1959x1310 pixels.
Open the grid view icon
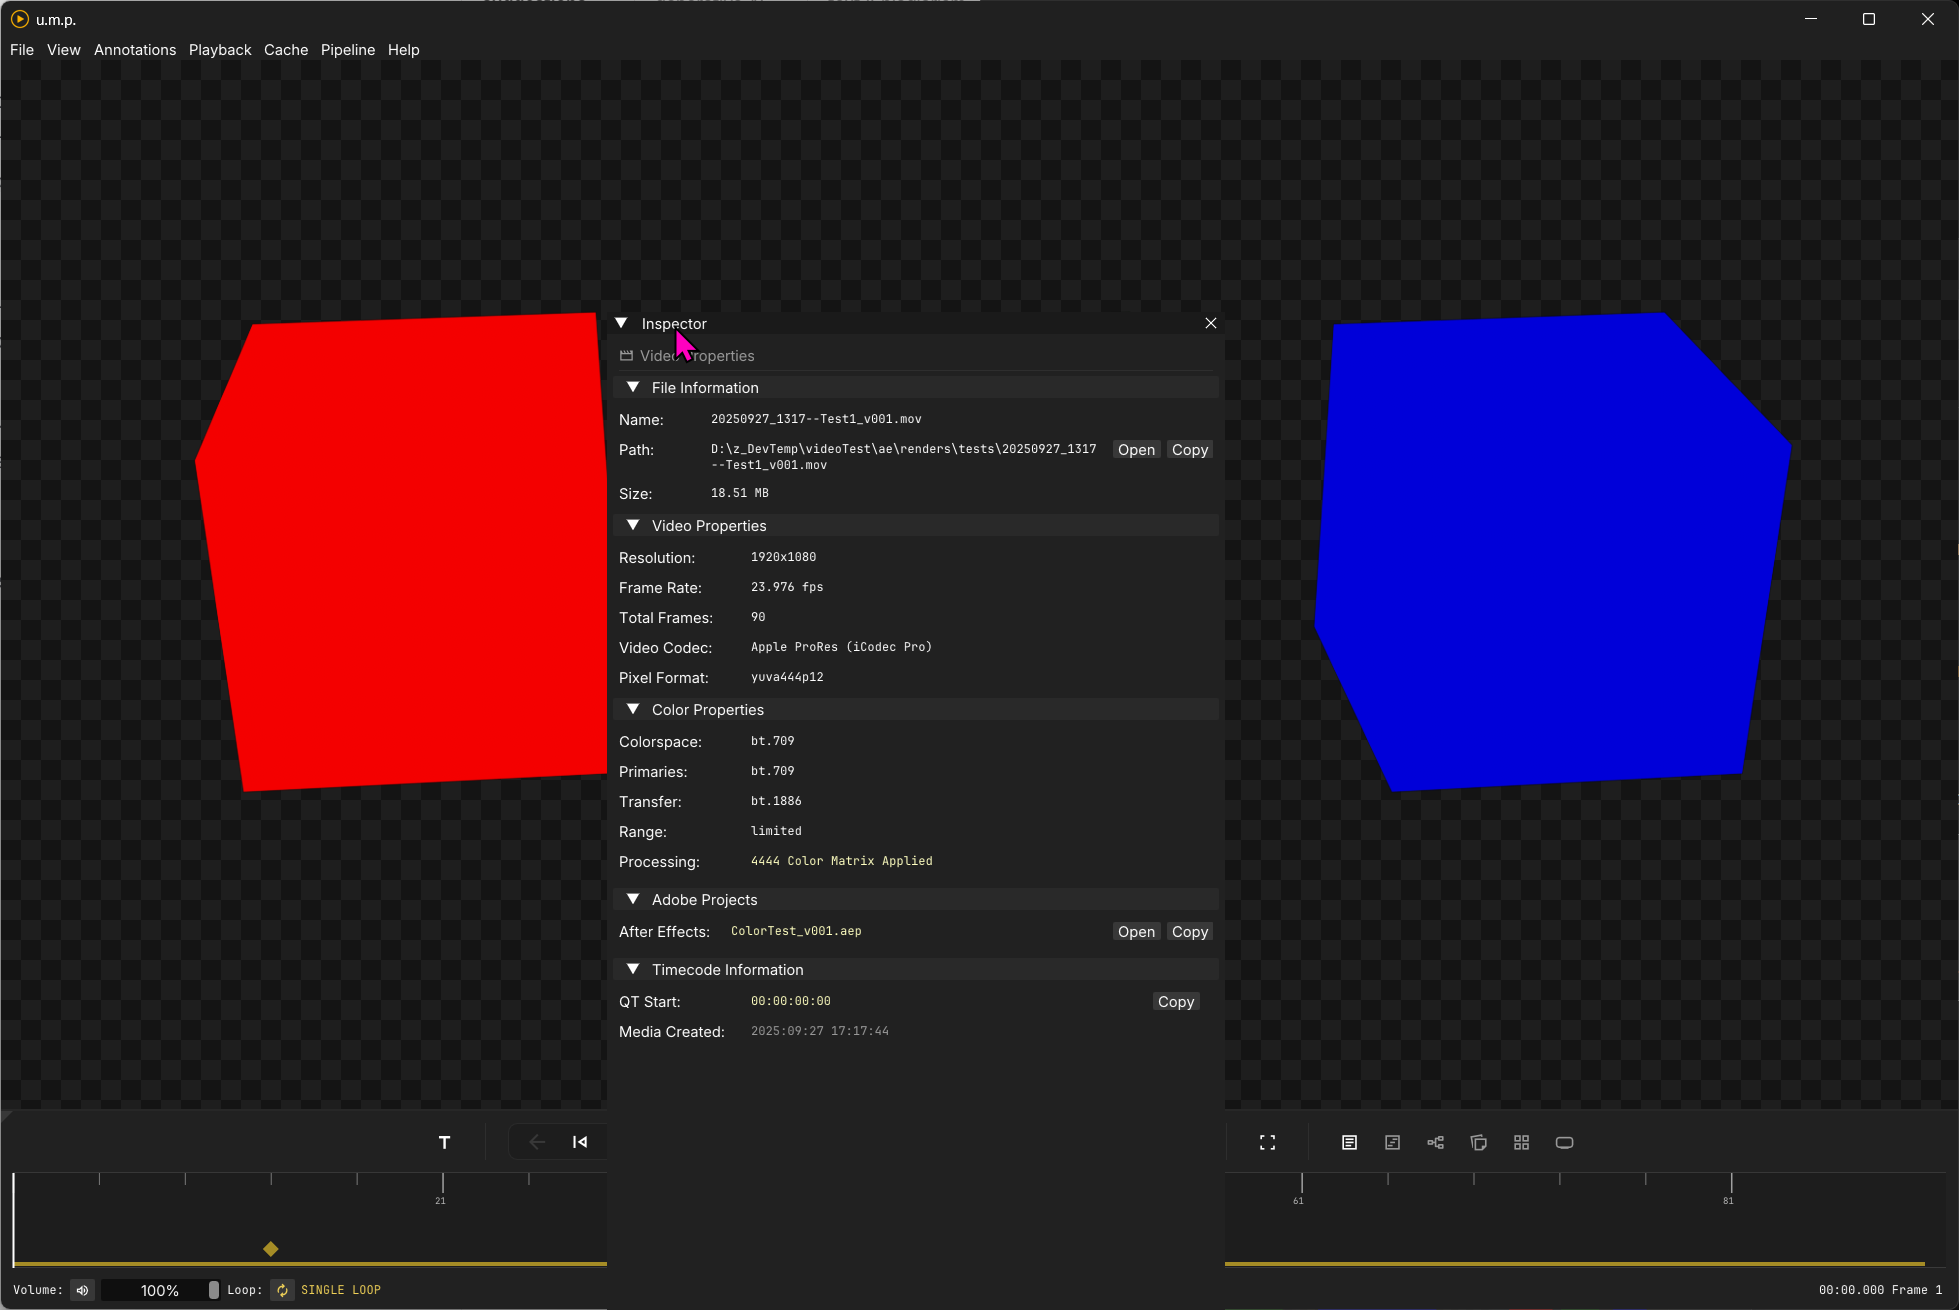(1521, 1142)
